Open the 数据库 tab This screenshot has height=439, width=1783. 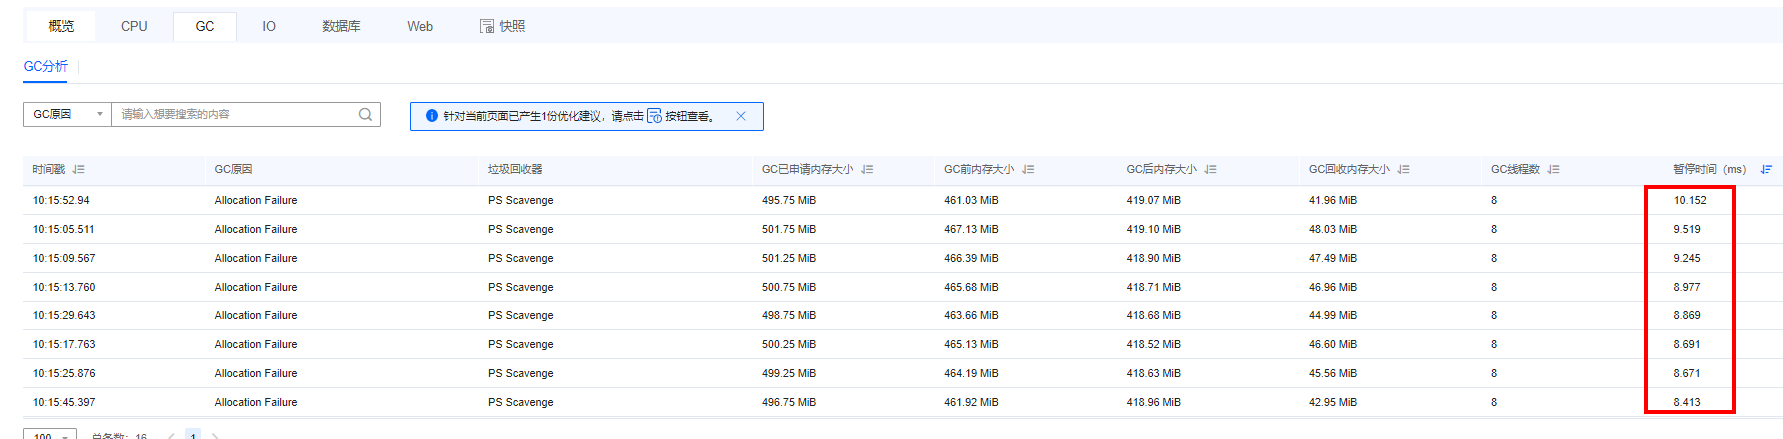[x=341, y=26]
